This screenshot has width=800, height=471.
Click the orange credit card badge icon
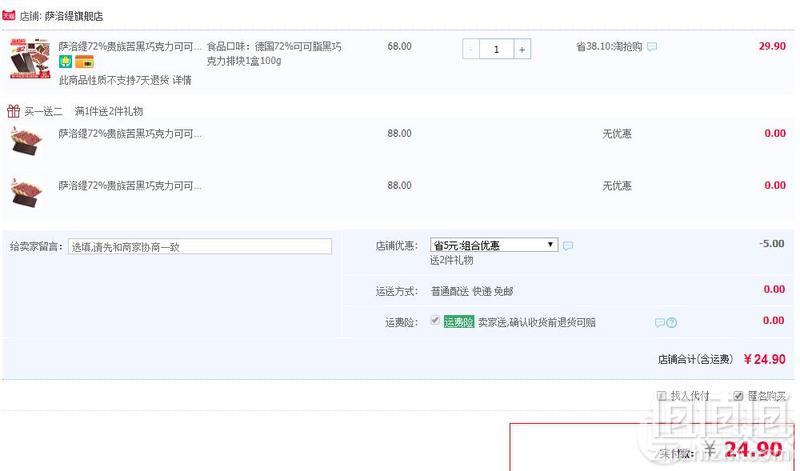(x=84, y=62)
